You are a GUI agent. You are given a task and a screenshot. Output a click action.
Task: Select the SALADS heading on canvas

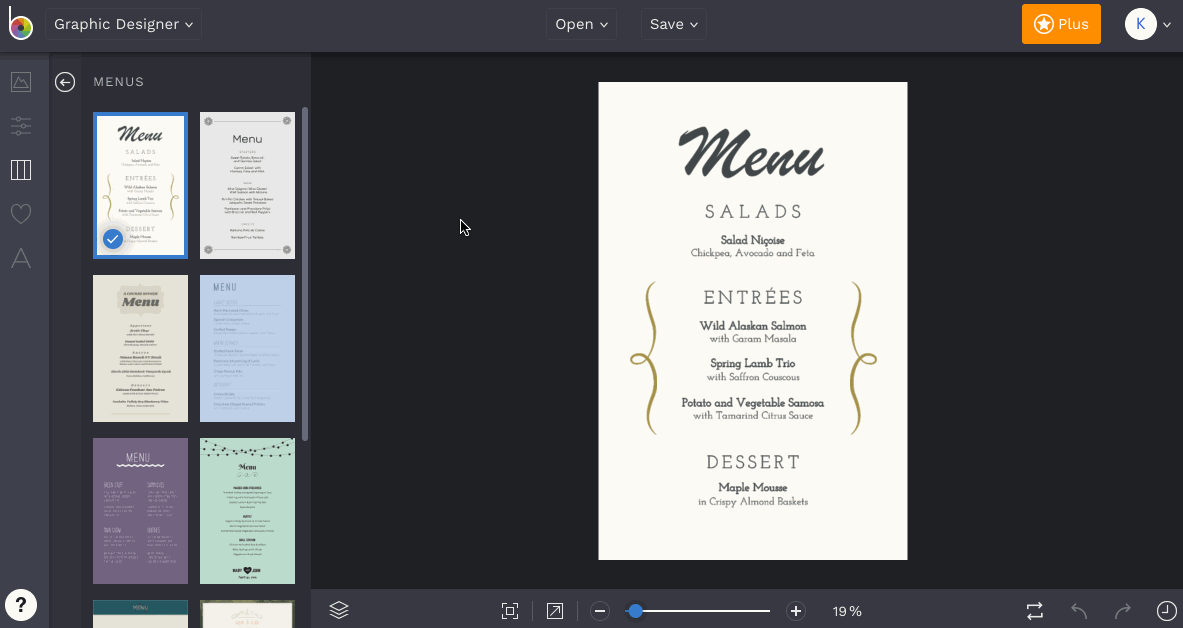pyautogui.click(x=753, y=212)
